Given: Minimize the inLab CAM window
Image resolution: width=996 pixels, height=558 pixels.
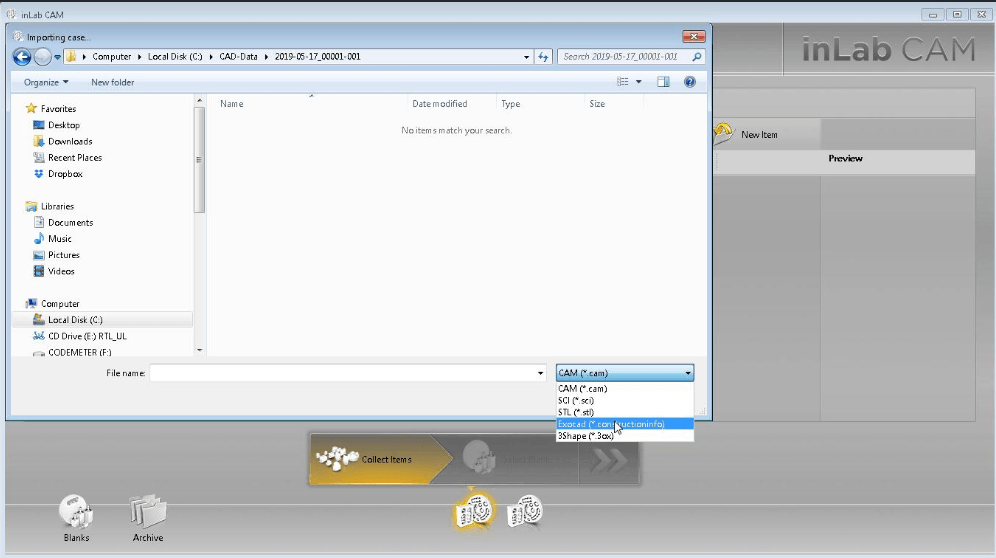Looking at the screenshot, I should coord(932,14).
